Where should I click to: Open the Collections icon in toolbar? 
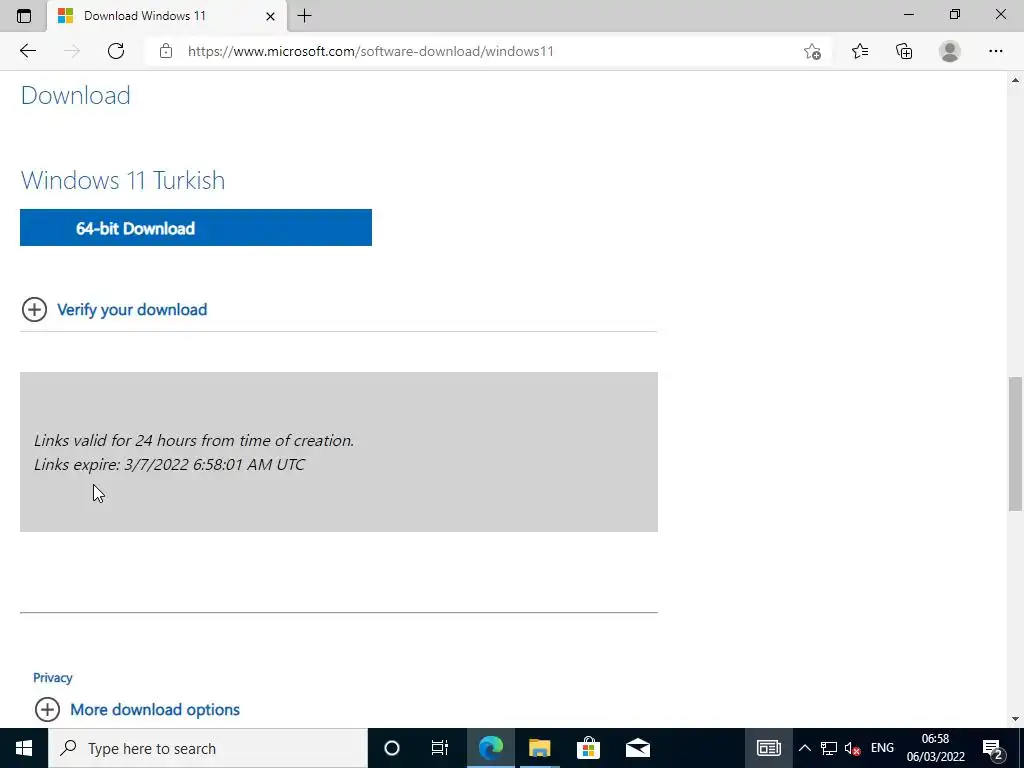(x=904, y=51)
